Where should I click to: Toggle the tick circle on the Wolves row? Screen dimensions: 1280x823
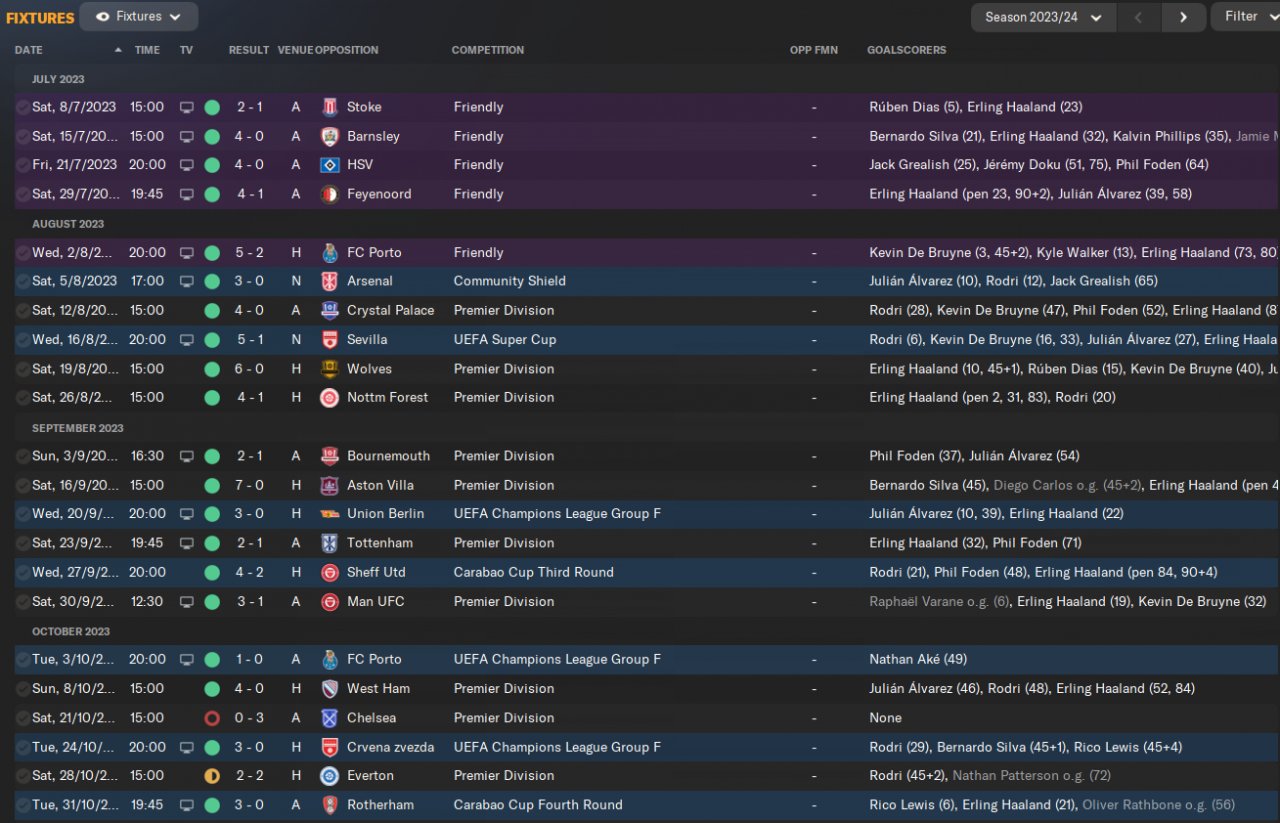click(23, 369)
